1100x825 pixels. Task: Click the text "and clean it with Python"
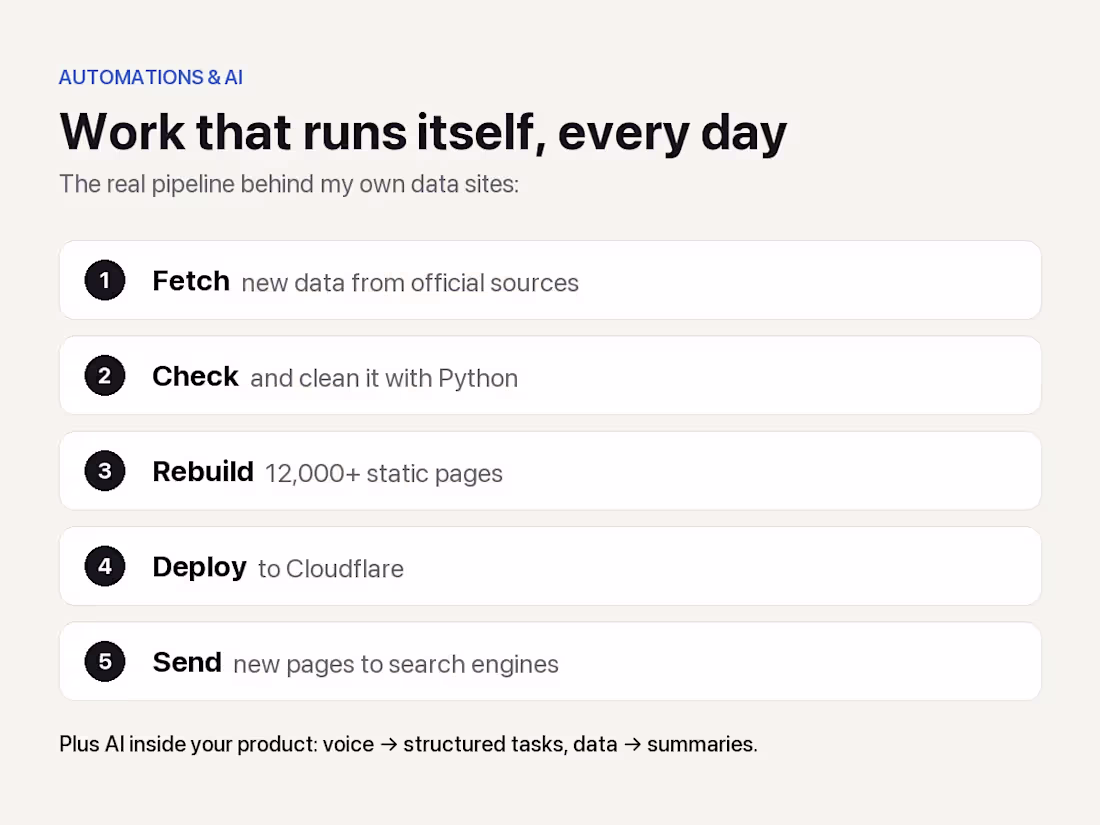click(384, 379)
